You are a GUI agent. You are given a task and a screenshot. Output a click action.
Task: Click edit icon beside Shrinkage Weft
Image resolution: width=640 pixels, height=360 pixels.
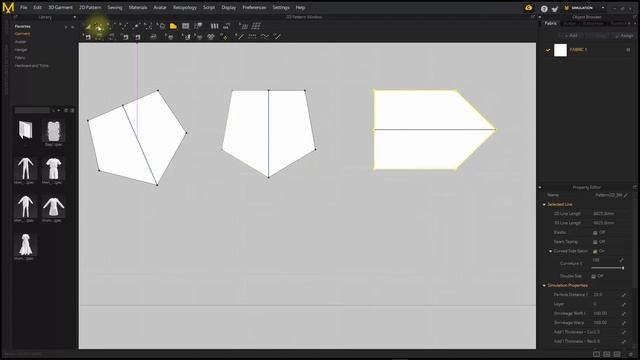point(624,313)
